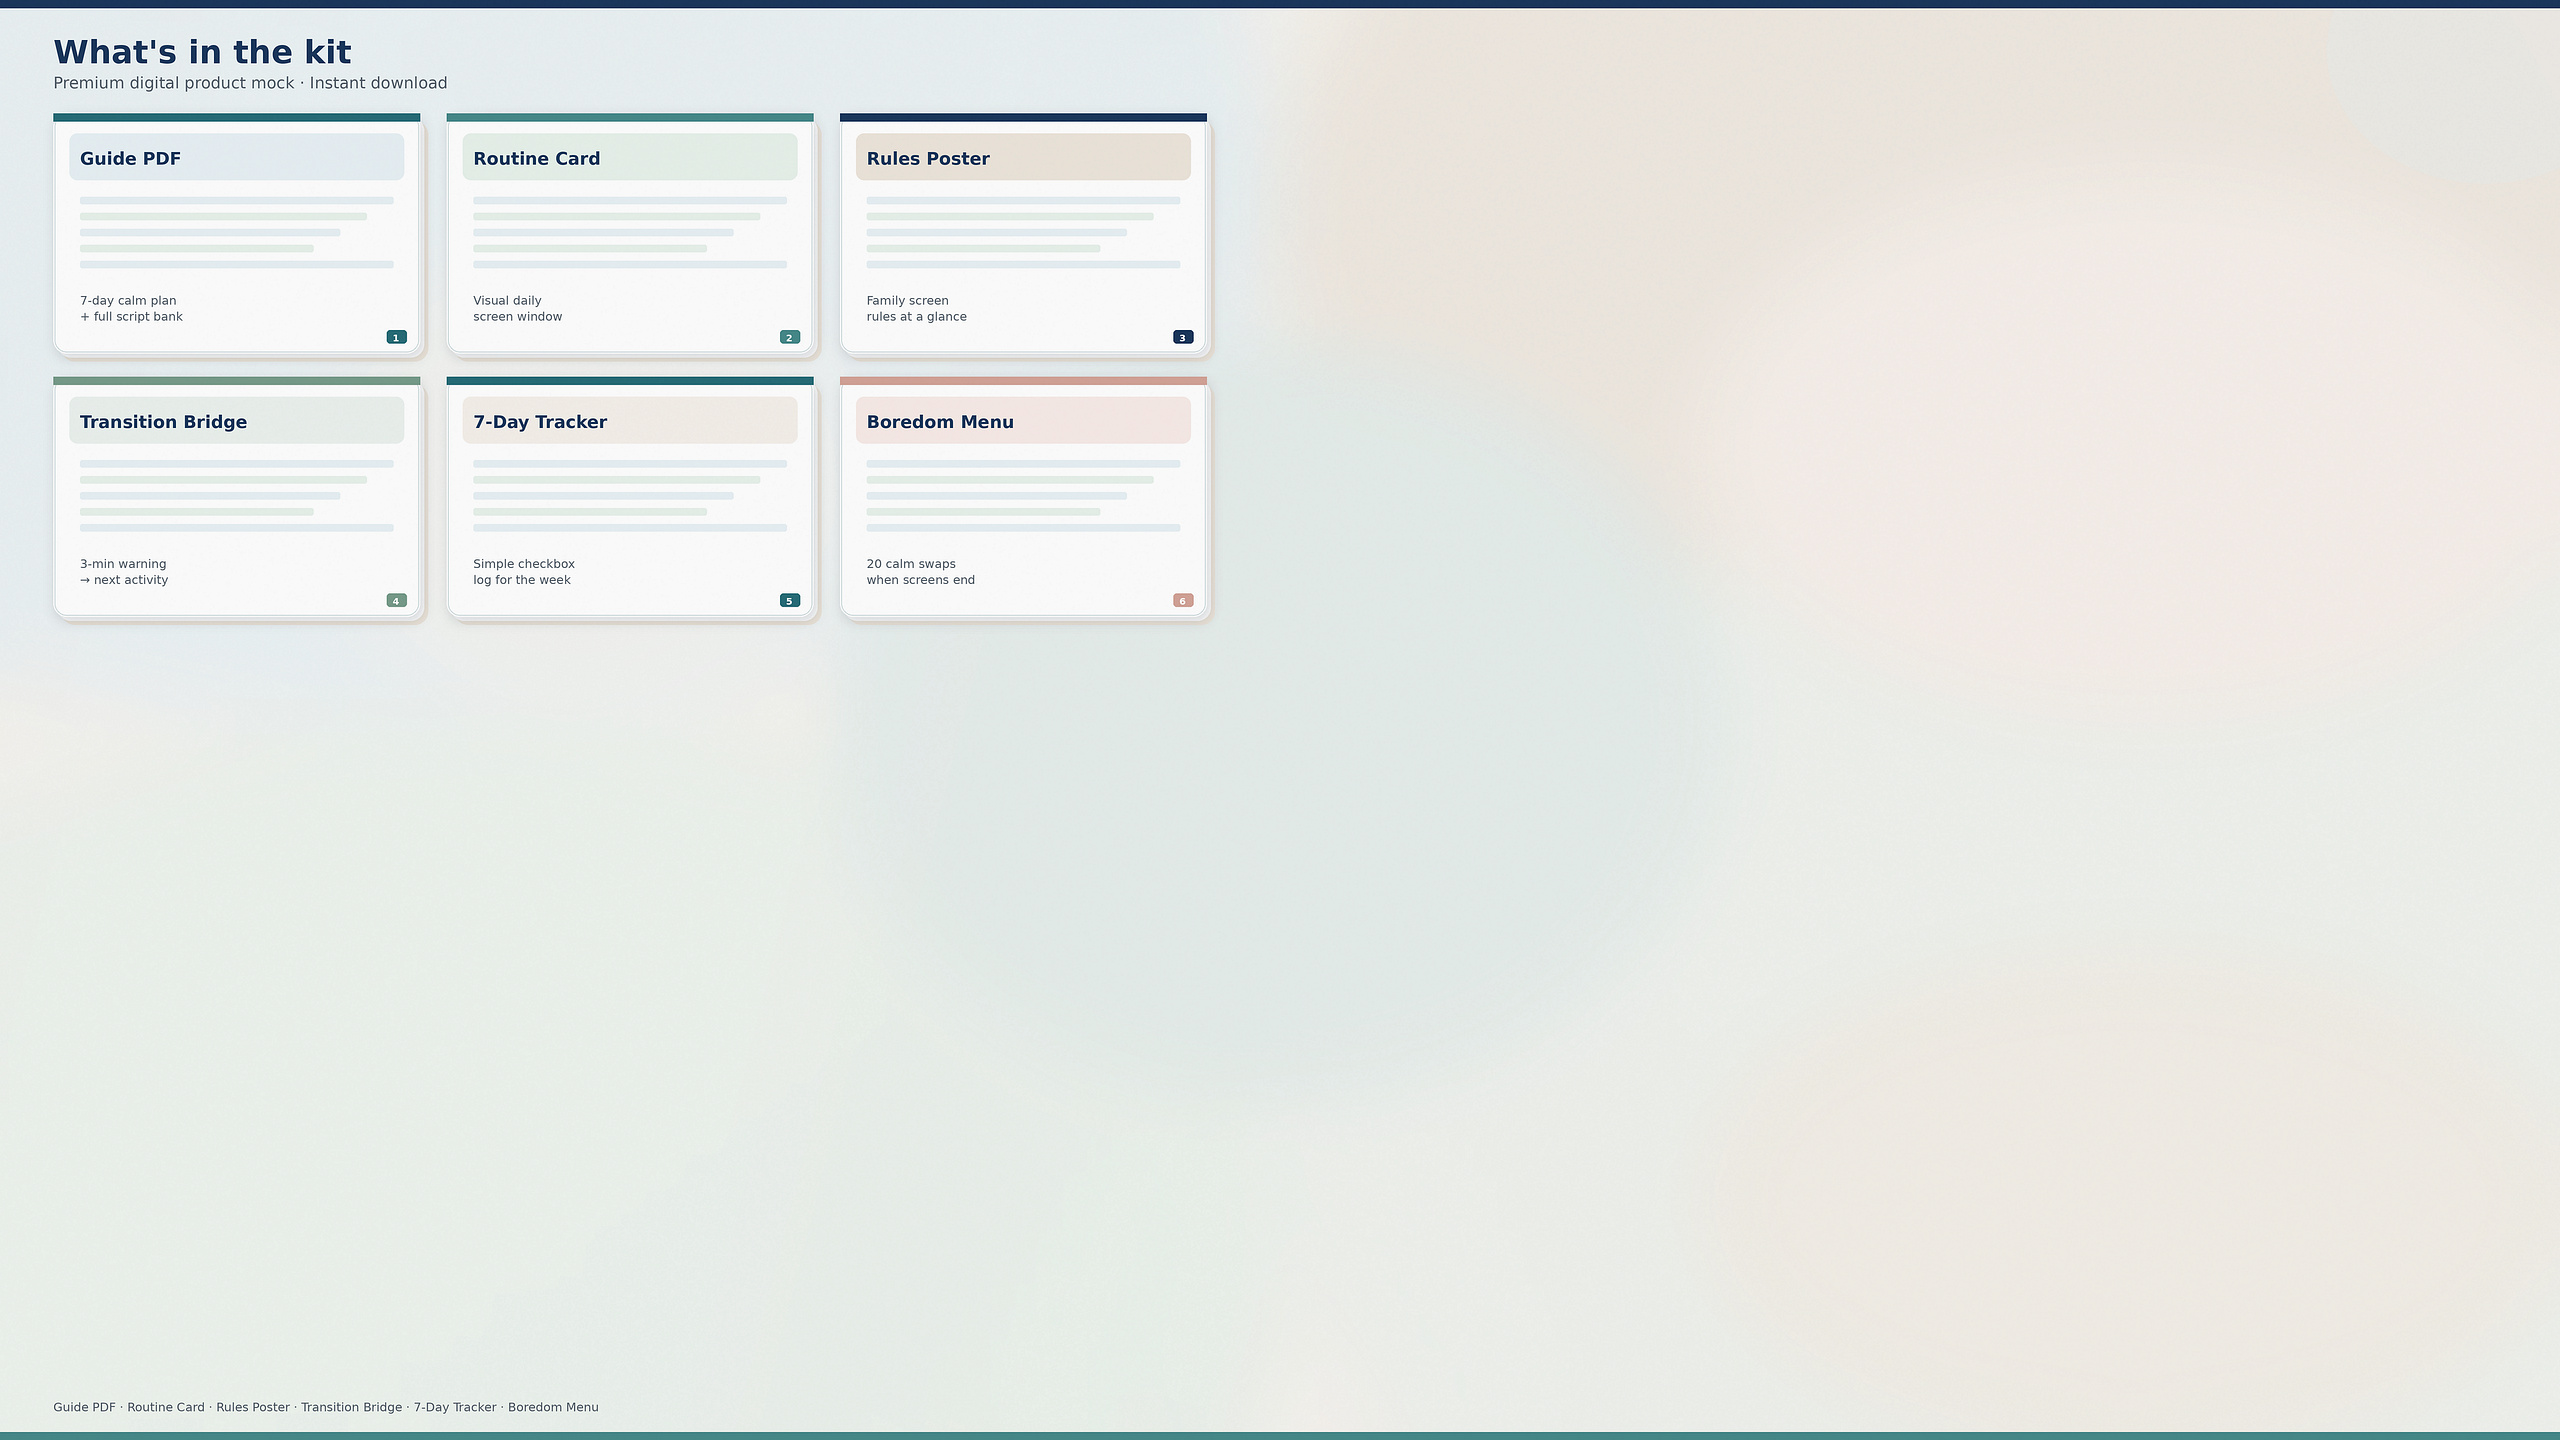
Task: Open the Transition Bridge card header
Action: (x=236, y=420)
